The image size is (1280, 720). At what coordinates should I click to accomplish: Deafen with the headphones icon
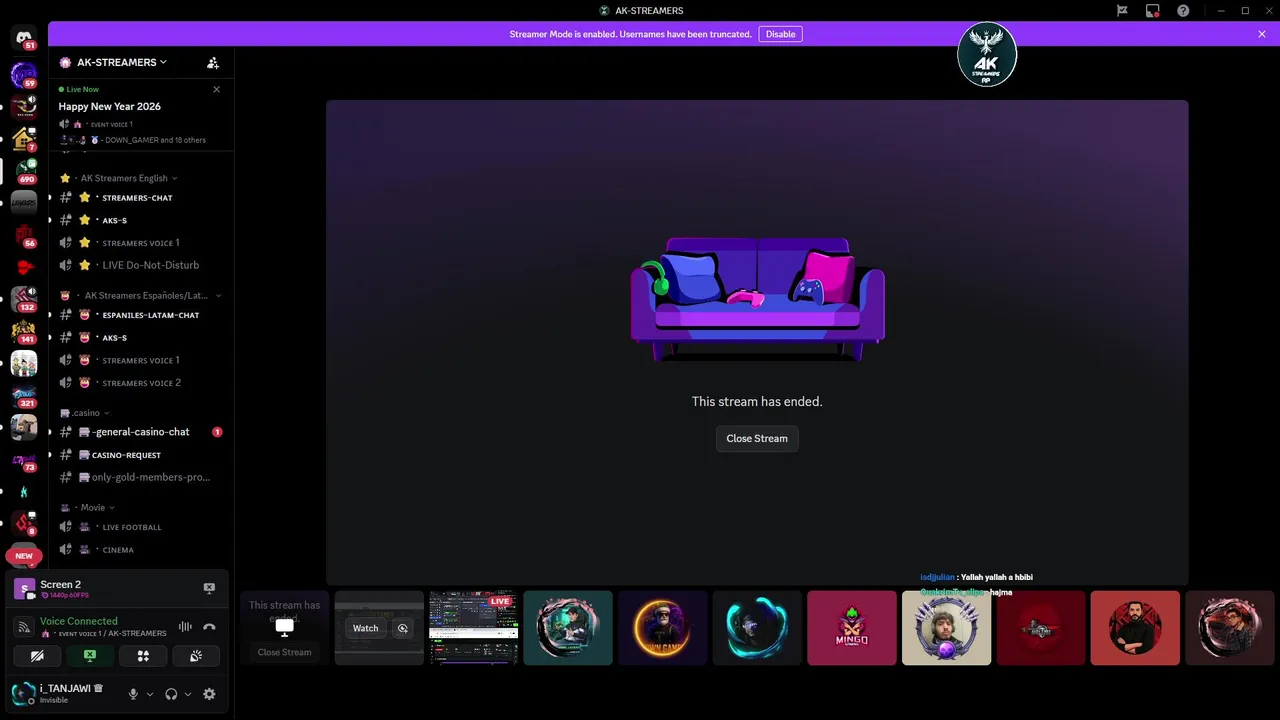pos(171,694)
